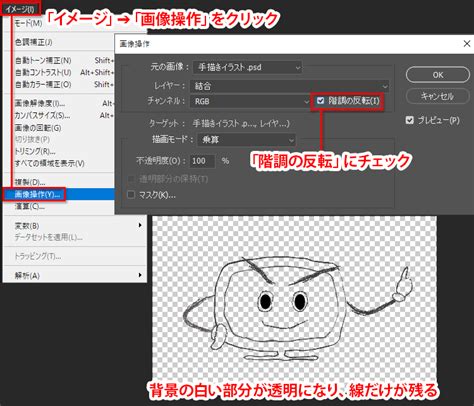
Task: Expand the 変数 submenu arrow
Action: [x=140, y=225]
